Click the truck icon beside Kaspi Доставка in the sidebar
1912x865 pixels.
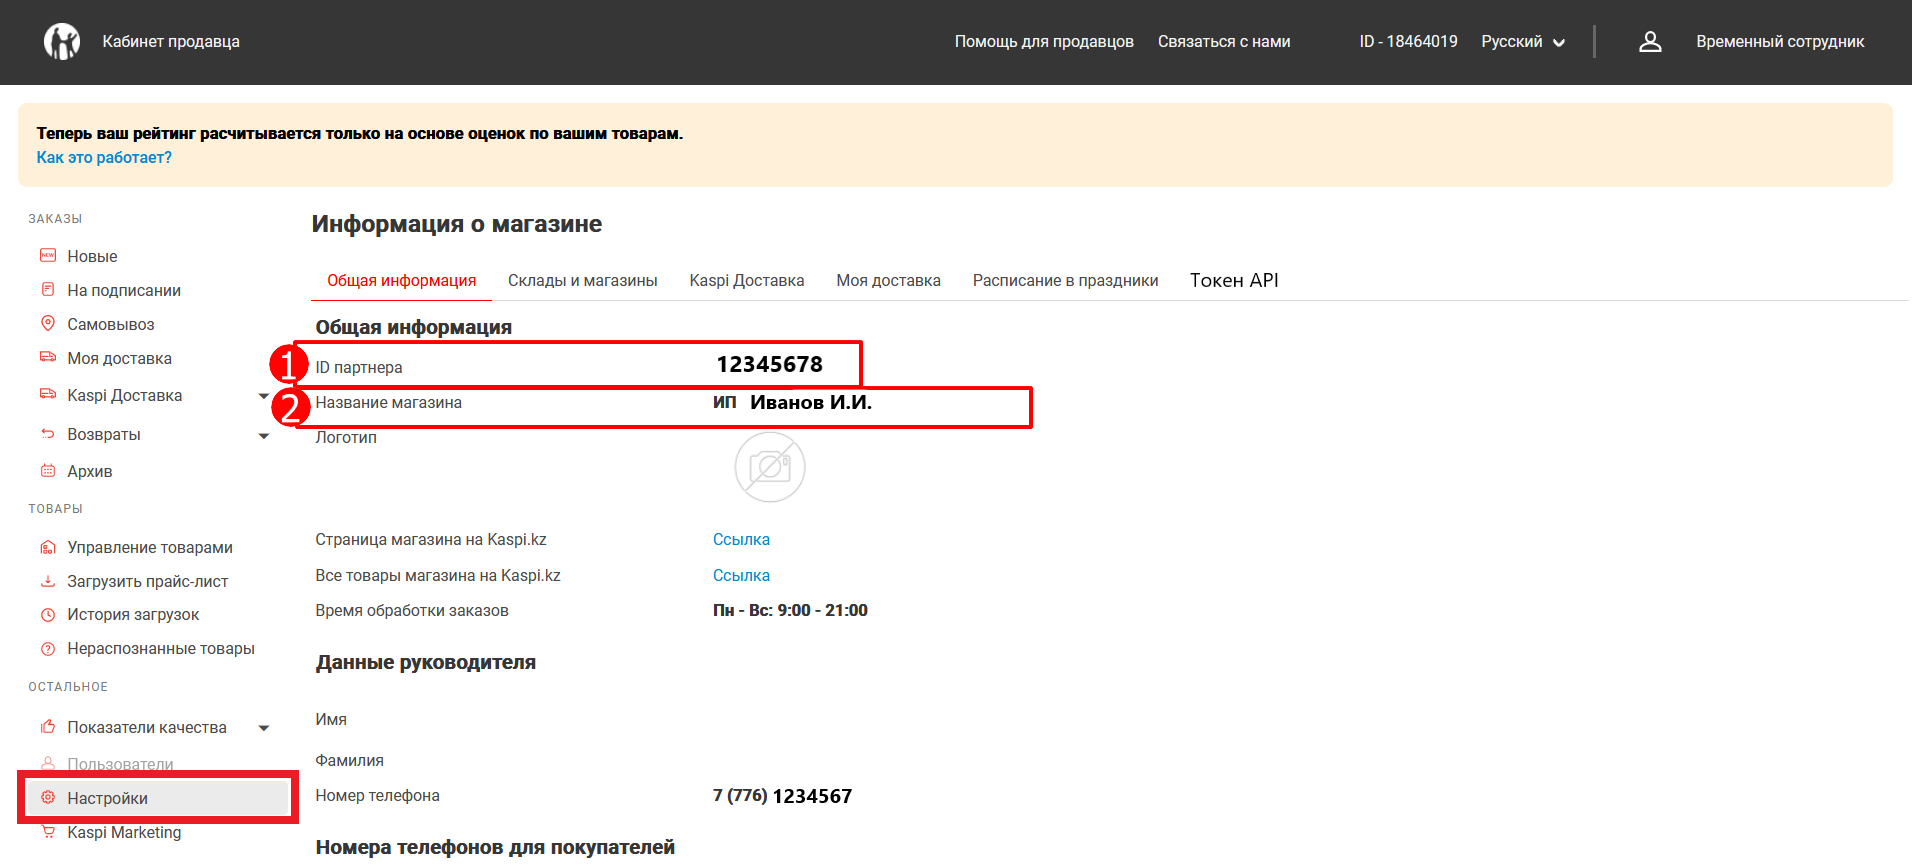point(48,395)
